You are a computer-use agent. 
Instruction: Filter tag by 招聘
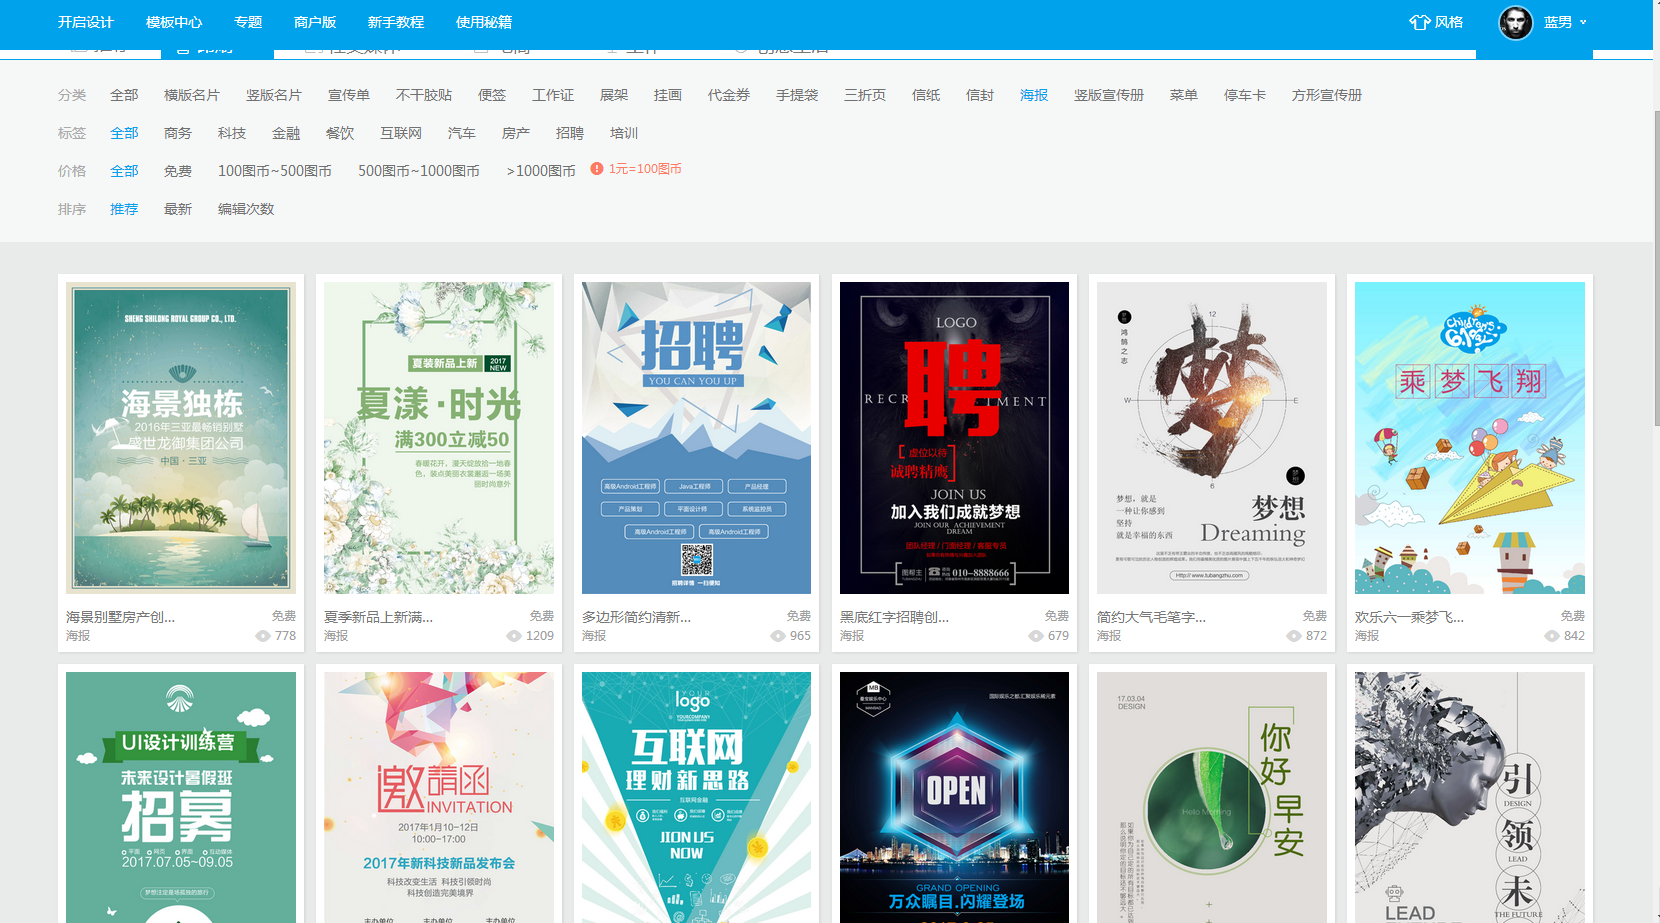click(570, 133)
